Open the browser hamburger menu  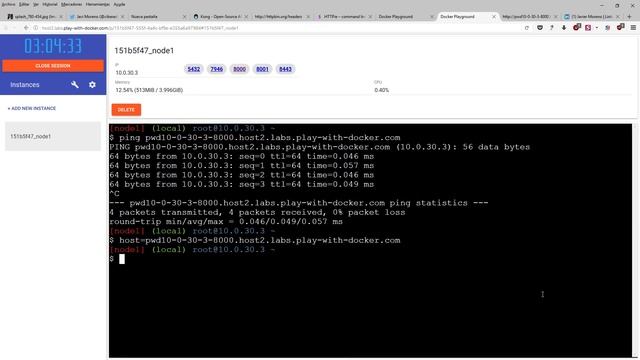(633, 28)
